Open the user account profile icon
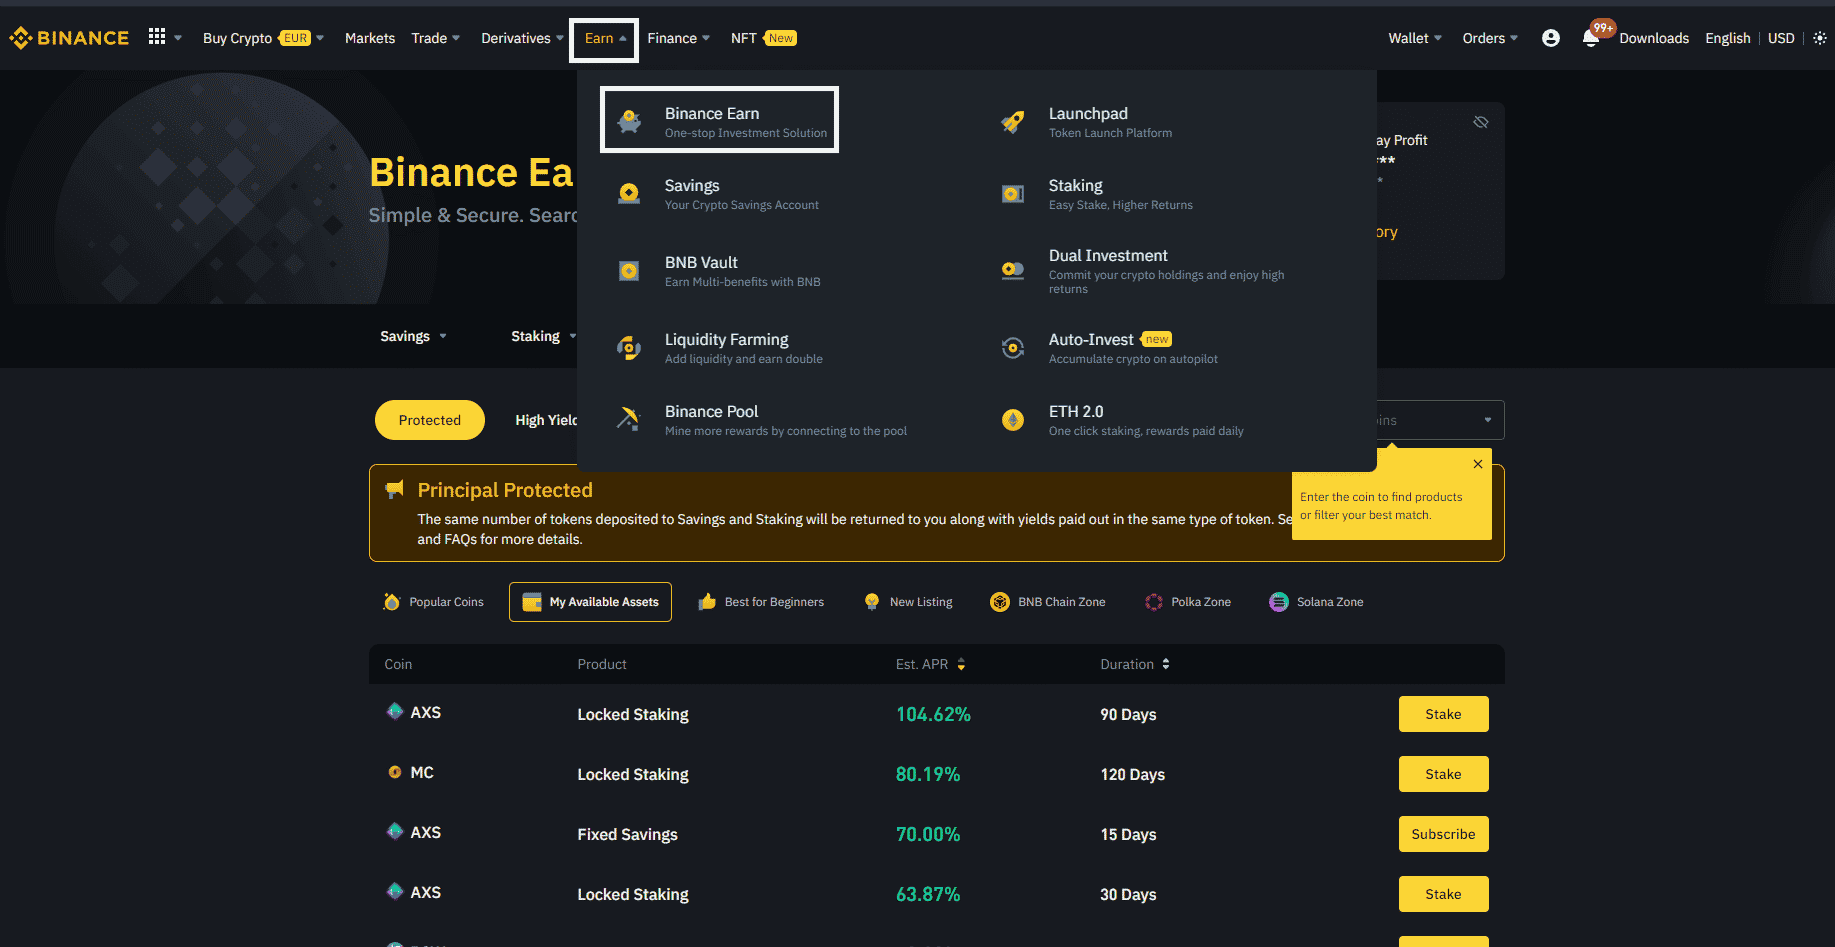 (1550, 38)
